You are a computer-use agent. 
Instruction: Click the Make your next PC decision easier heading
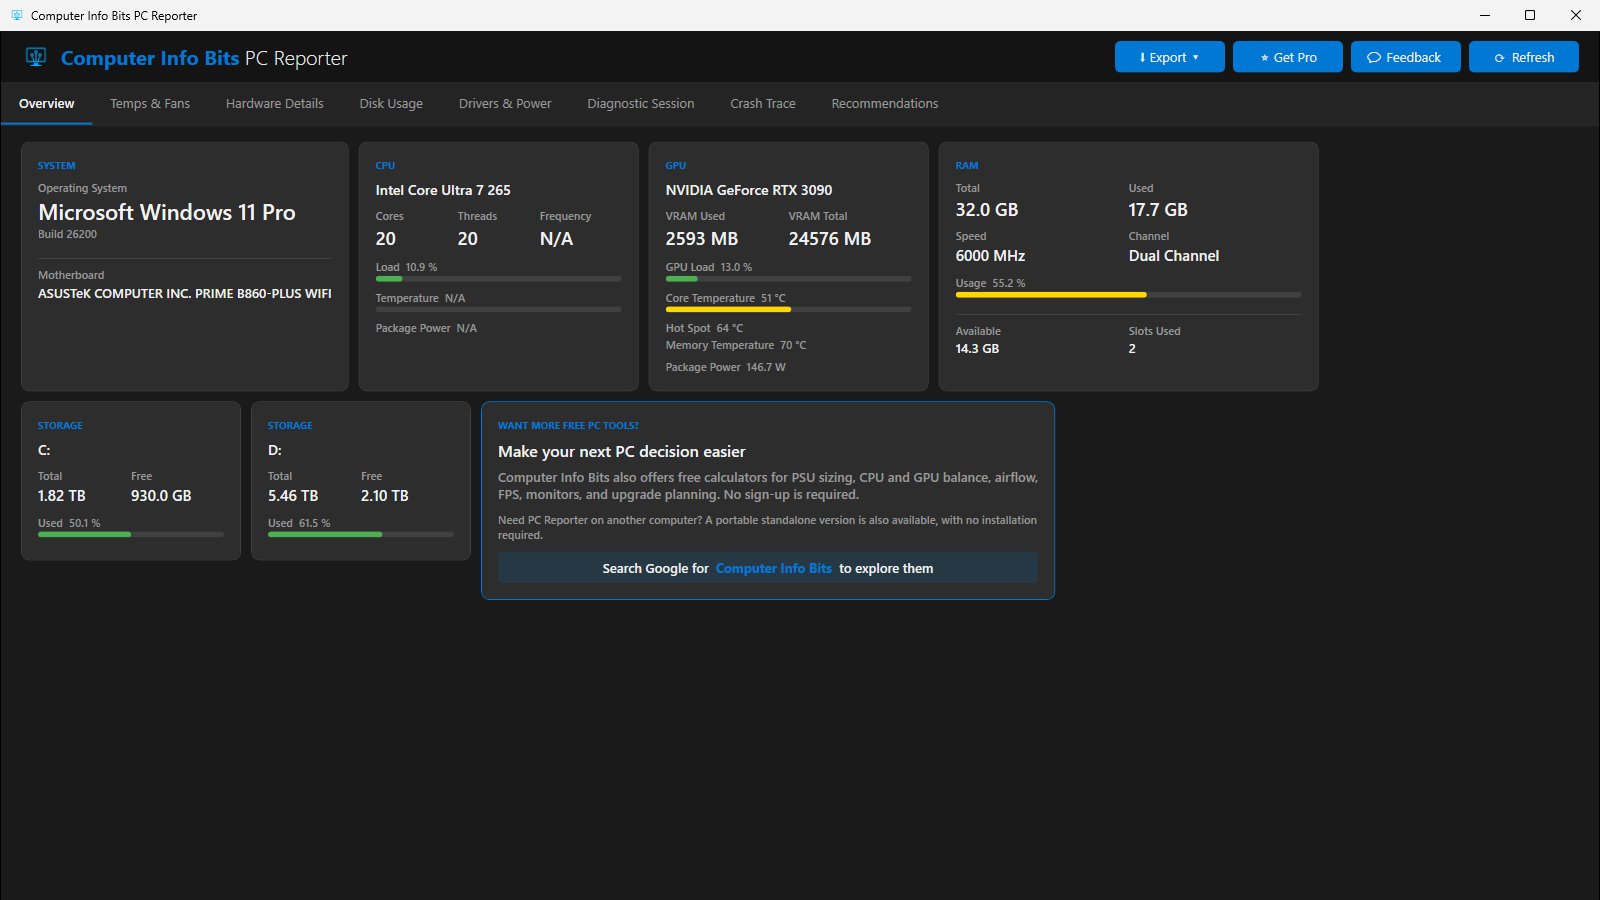point(622,452)
